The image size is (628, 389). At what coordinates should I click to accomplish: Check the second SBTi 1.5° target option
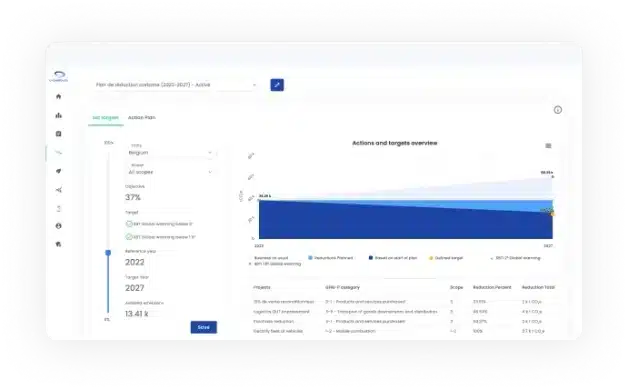(x=129, y=237)
